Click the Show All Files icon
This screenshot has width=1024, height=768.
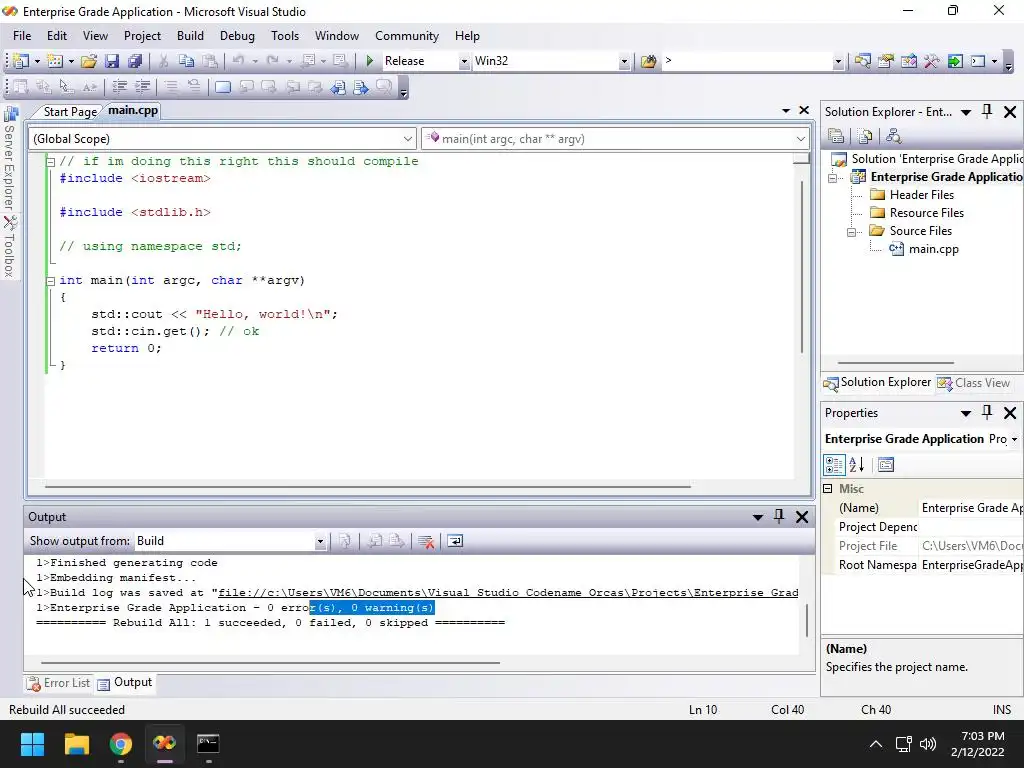[x=865, y=136]
